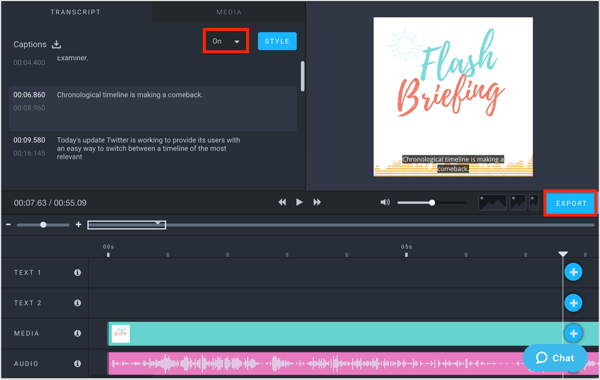Click the 00:16.145 end timestamp
600x380 pixels.
tap(29, 153)
